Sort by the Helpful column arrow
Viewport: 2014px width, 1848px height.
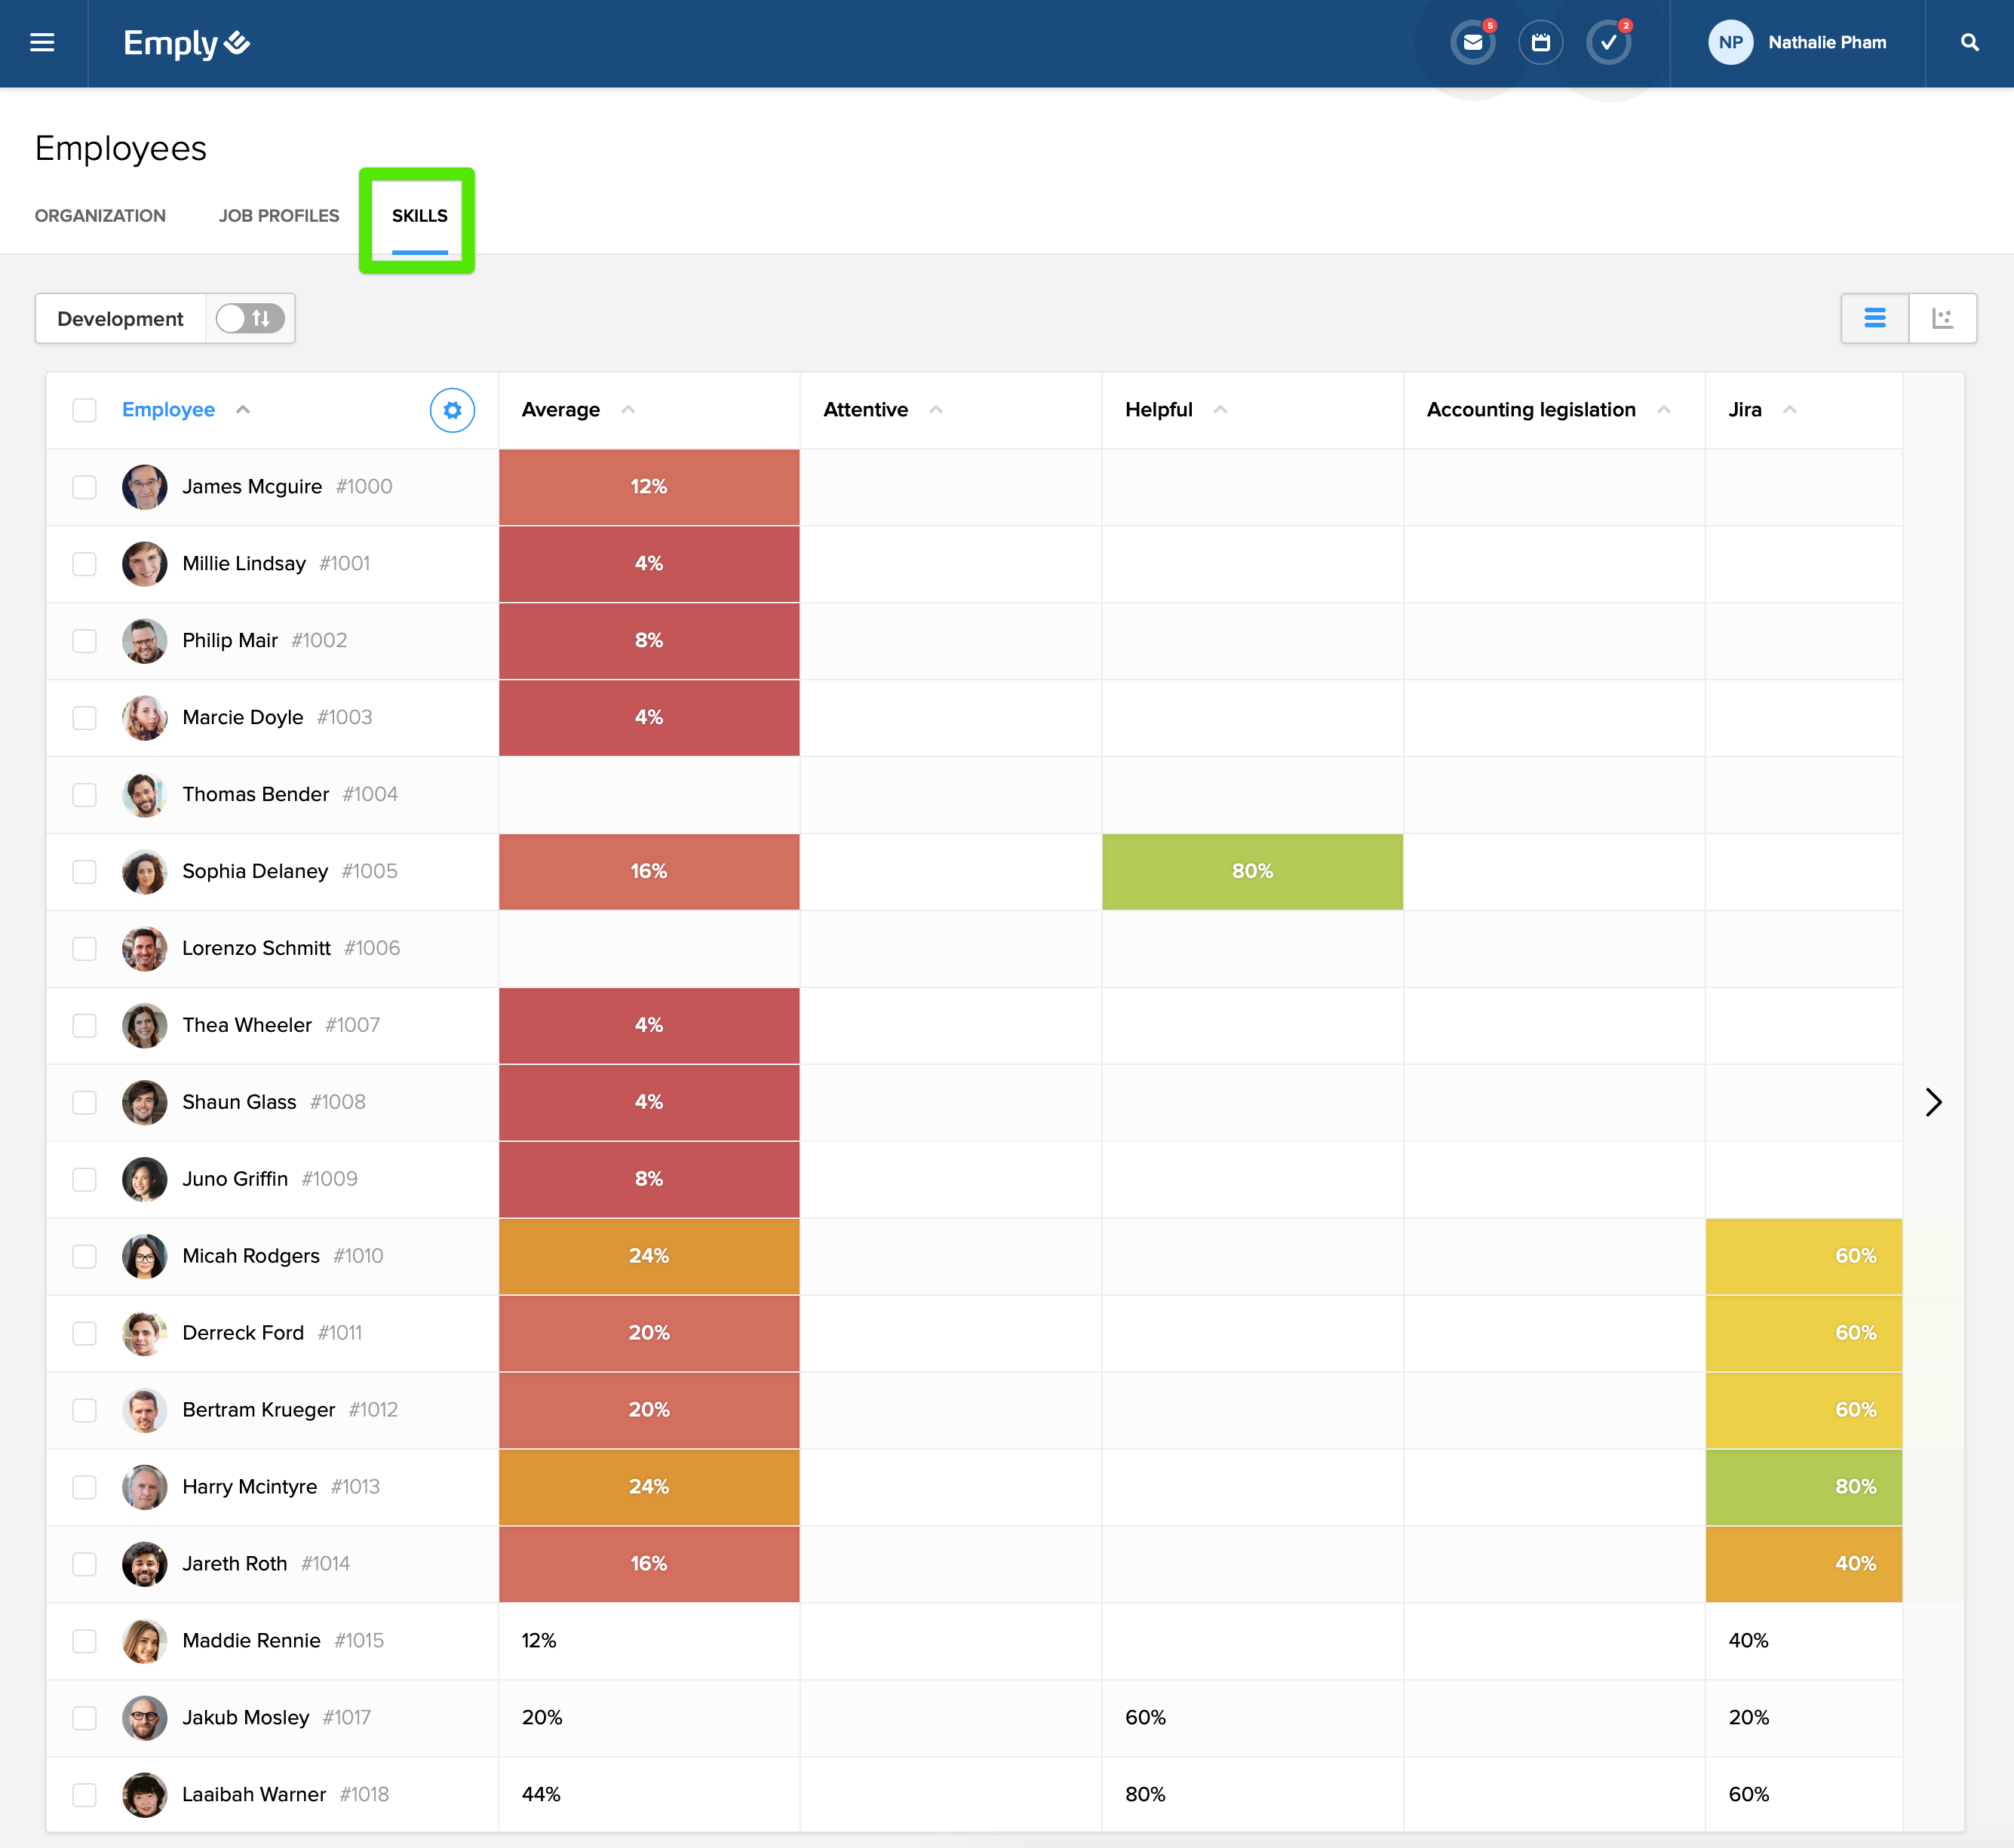click(1220, 410)
